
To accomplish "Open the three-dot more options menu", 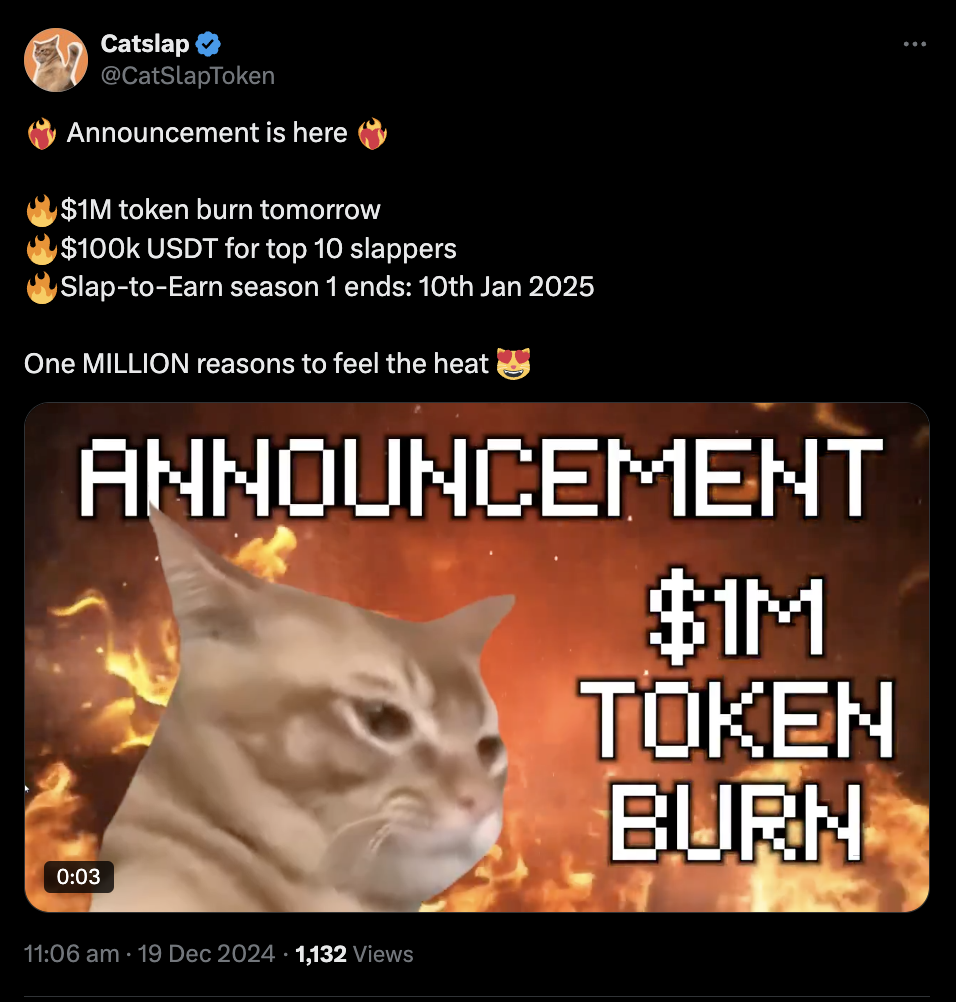I will click(914, 44).
